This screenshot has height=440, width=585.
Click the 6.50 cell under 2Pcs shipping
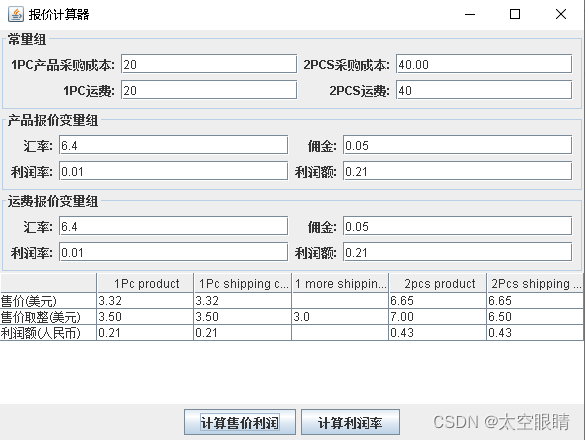535,316
